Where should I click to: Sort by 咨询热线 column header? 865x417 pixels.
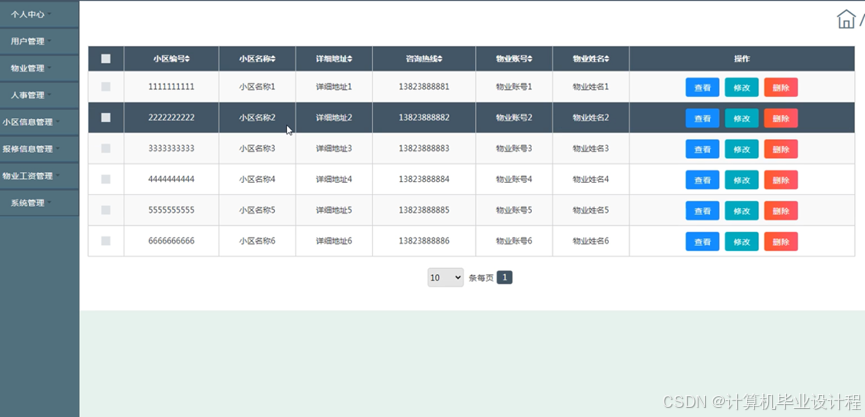(x=424, y=58)
